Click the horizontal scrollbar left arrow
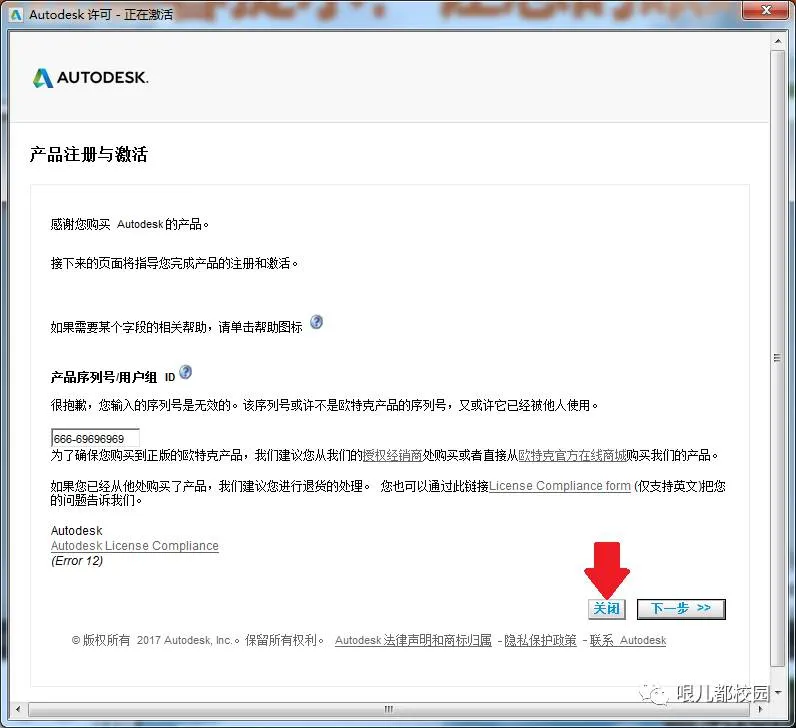This screenshot has width=796, height=728. (18, 709)
